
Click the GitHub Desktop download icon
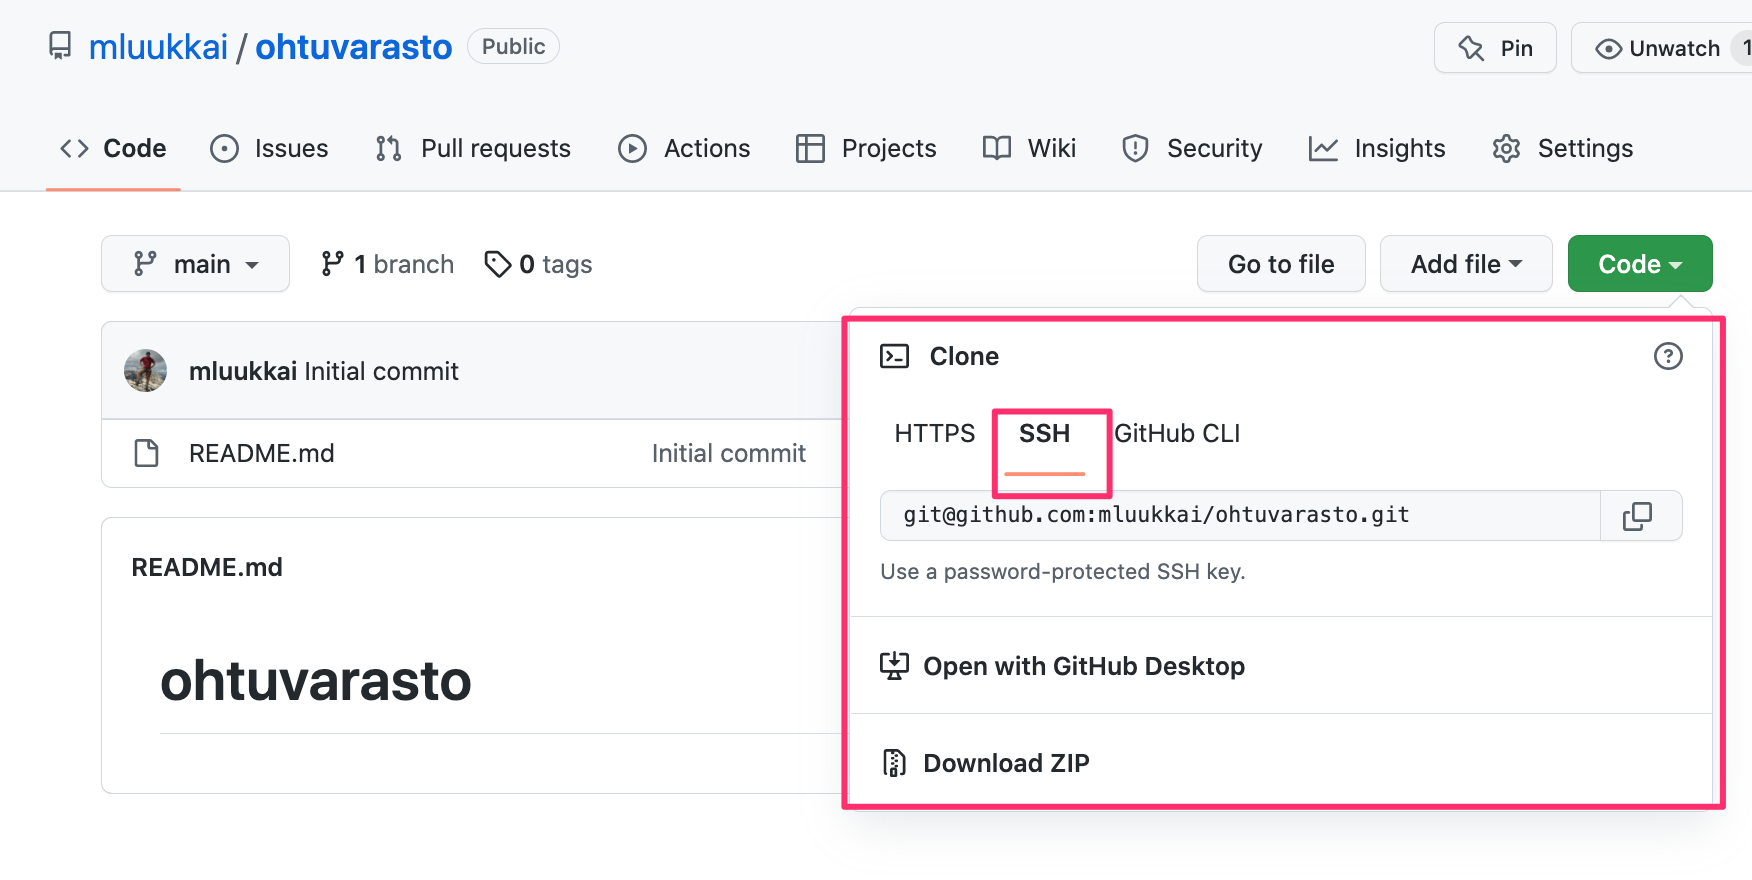[894, 666]
